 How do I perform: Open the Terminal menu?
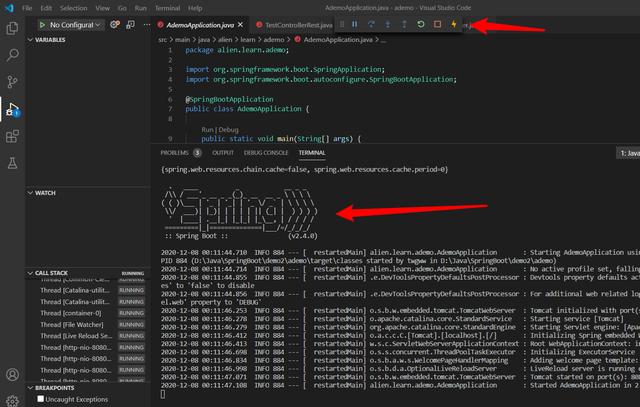167,8
